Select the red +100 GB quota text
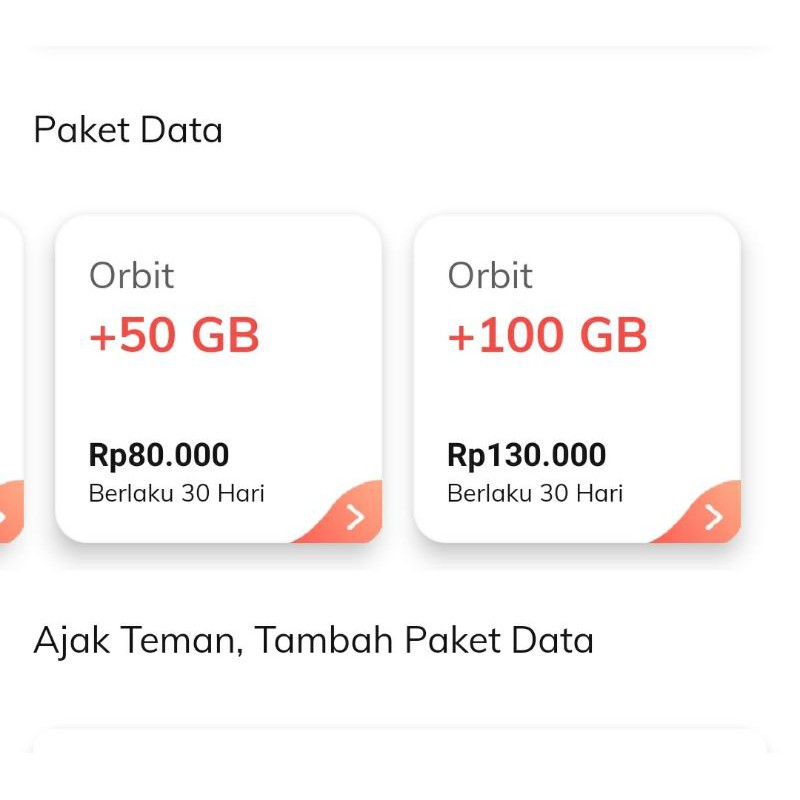Viewport: 800px width, 800px height. point(547,336)
